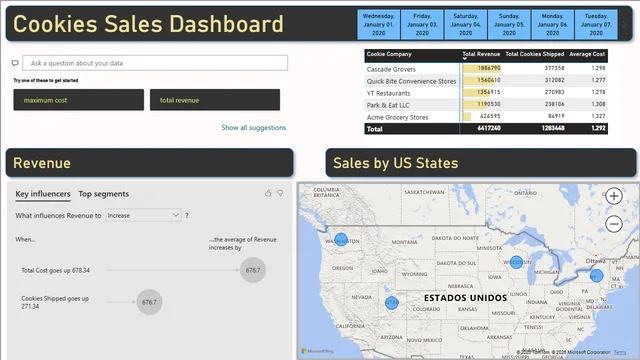Switch to the Key influencers tab

click(x=43, y=194)
